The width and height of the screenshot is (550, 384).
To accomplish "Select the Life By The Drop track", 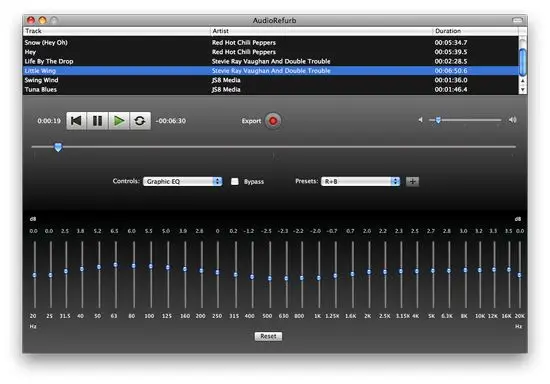I will coord(270,61).
